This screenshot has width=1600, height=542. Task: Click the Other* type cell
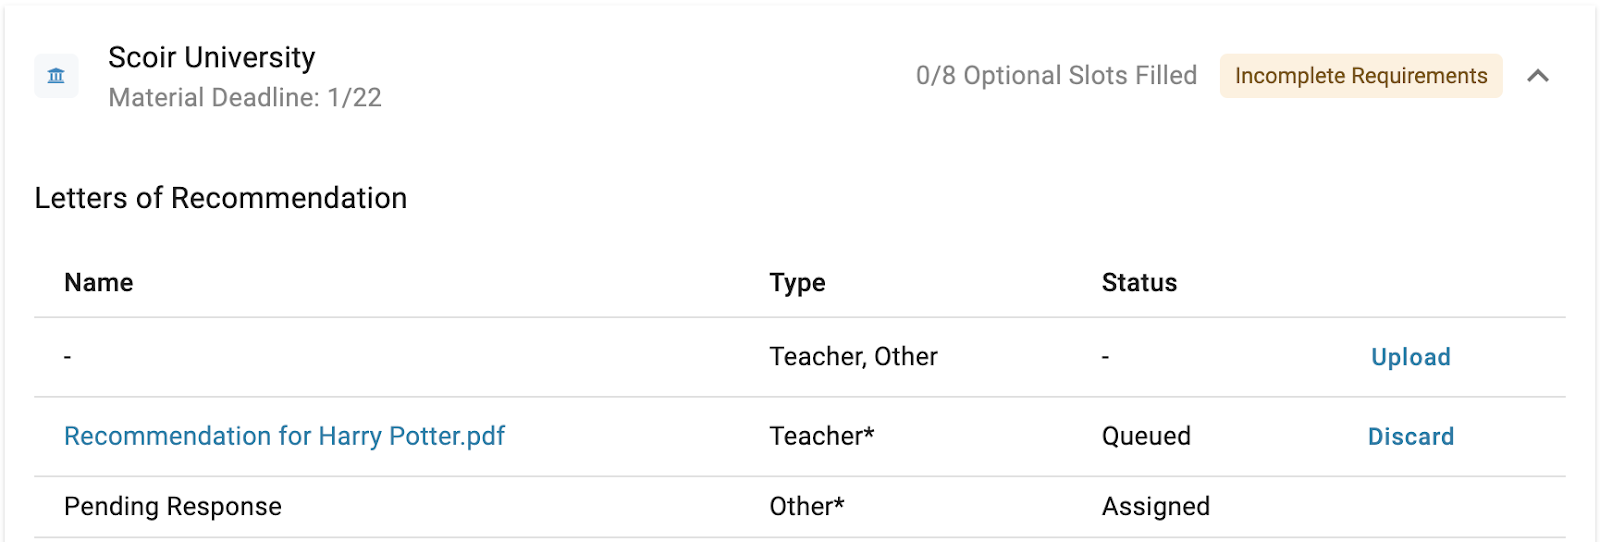tap(806, 507)
